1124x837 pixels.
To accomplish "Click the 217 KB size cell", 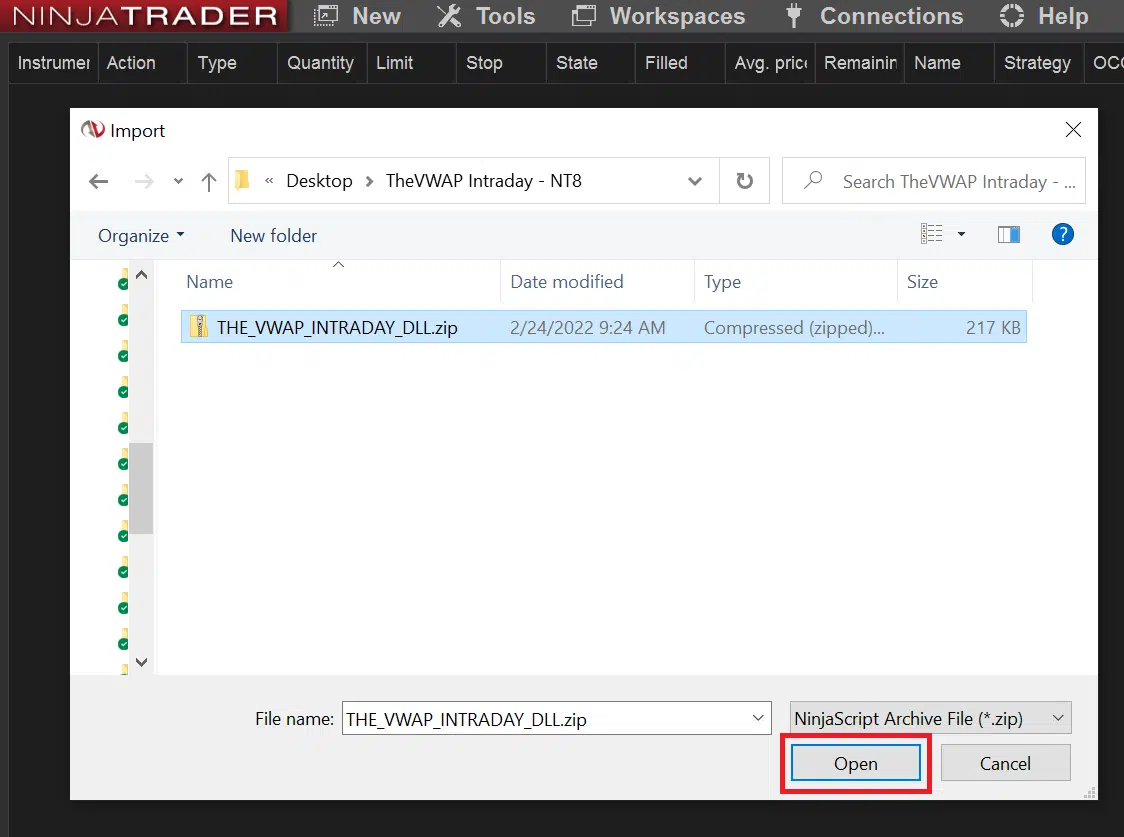I will click(993, 327).
